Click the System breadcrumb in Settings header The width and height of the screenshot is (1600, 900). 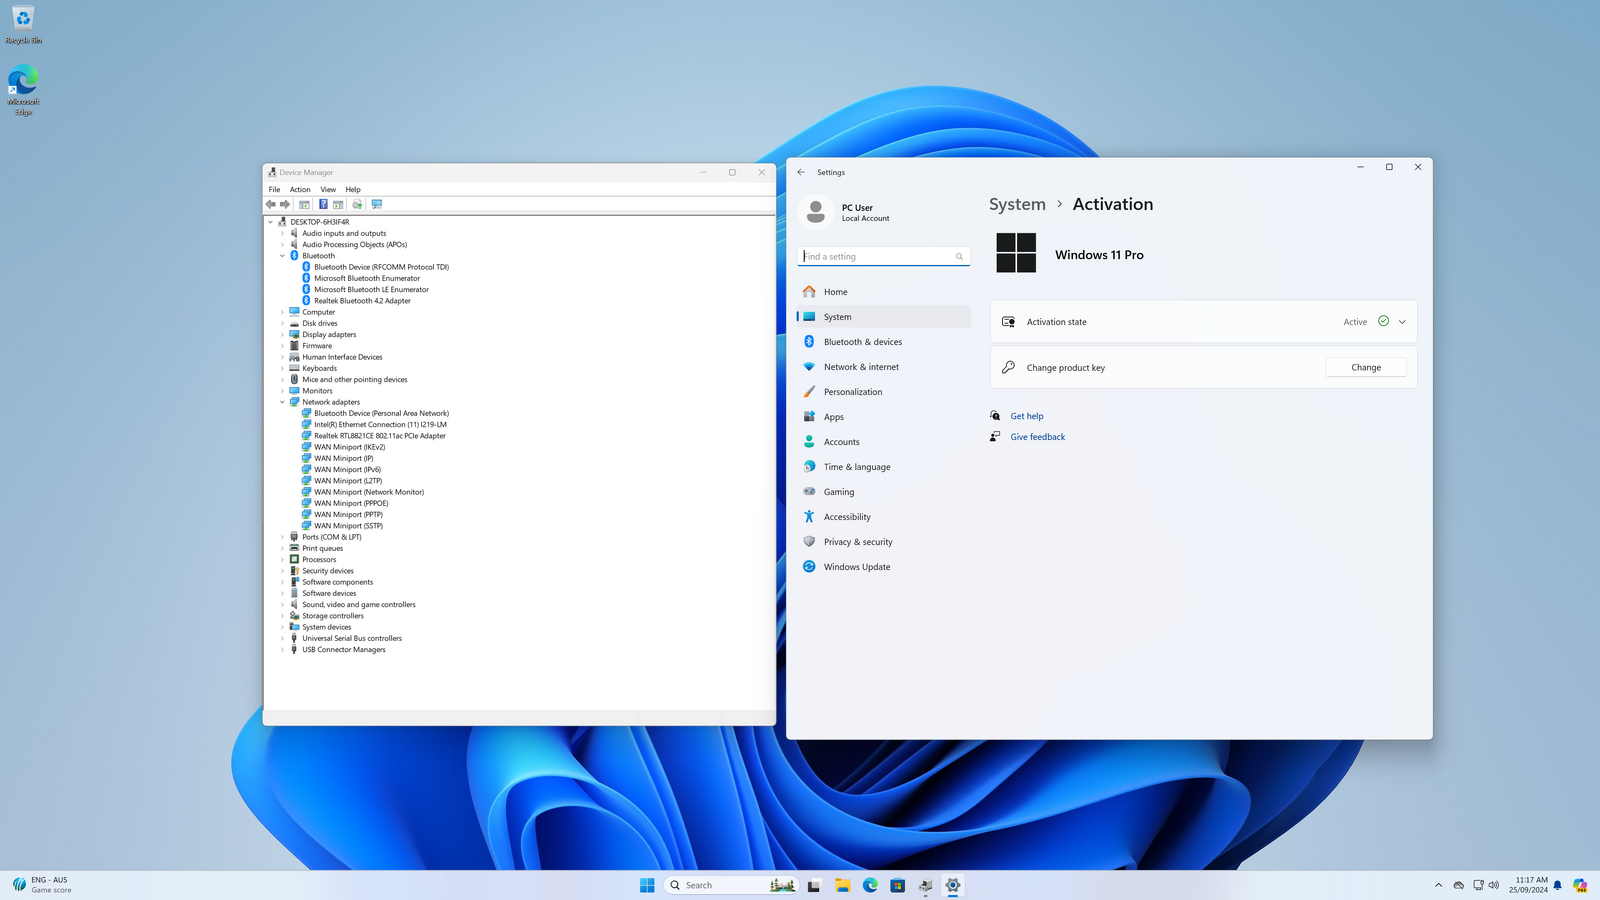click(1017, 204)
